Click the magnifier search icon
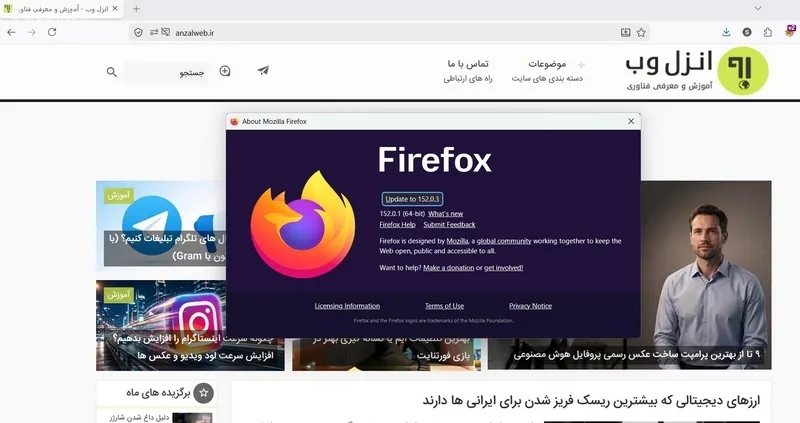The width and height of the screenshot is (800, 423). tap(112, 72)
